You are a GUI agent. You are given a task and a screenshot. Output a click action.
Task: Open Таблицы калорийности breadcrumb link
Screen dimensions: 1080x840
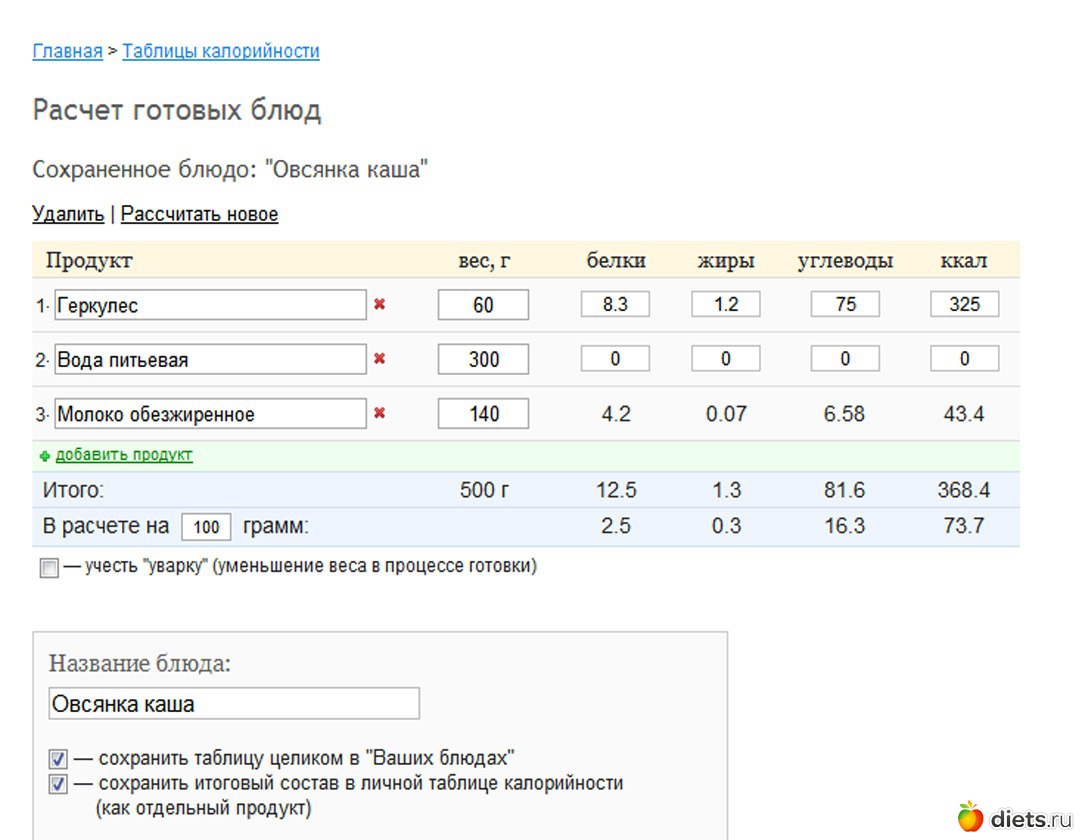pos(221,51)
